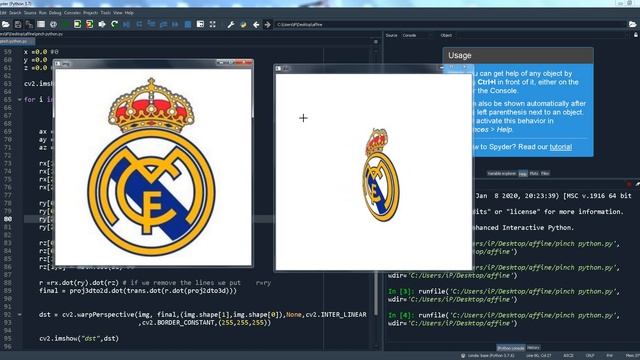Click line number 80 in editor
The image size is (640, 360).
click(8, 219)
